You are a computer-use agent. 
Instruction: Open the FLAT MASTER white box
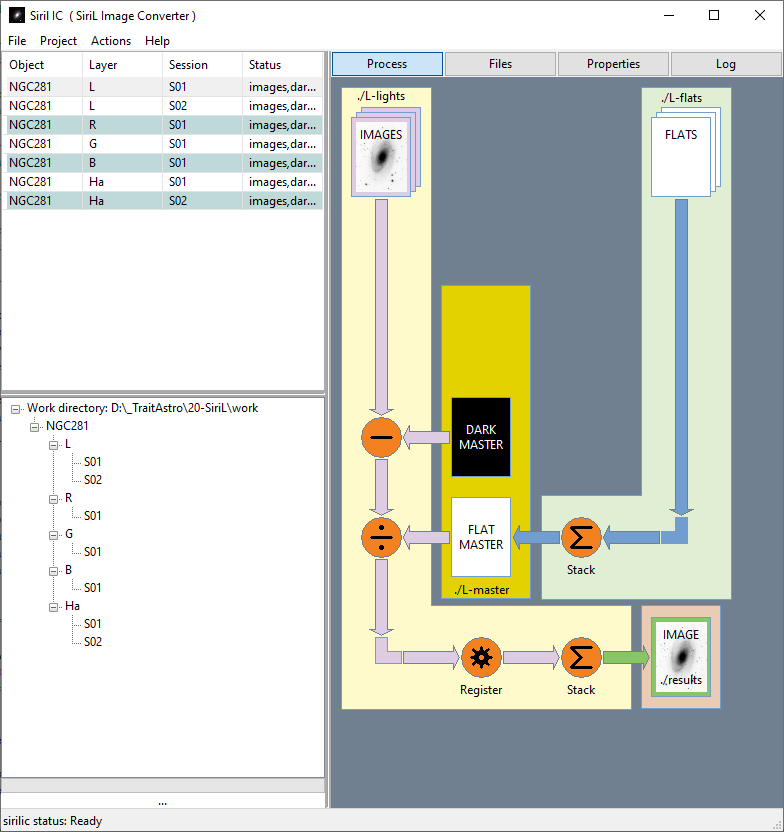[481, 537]
